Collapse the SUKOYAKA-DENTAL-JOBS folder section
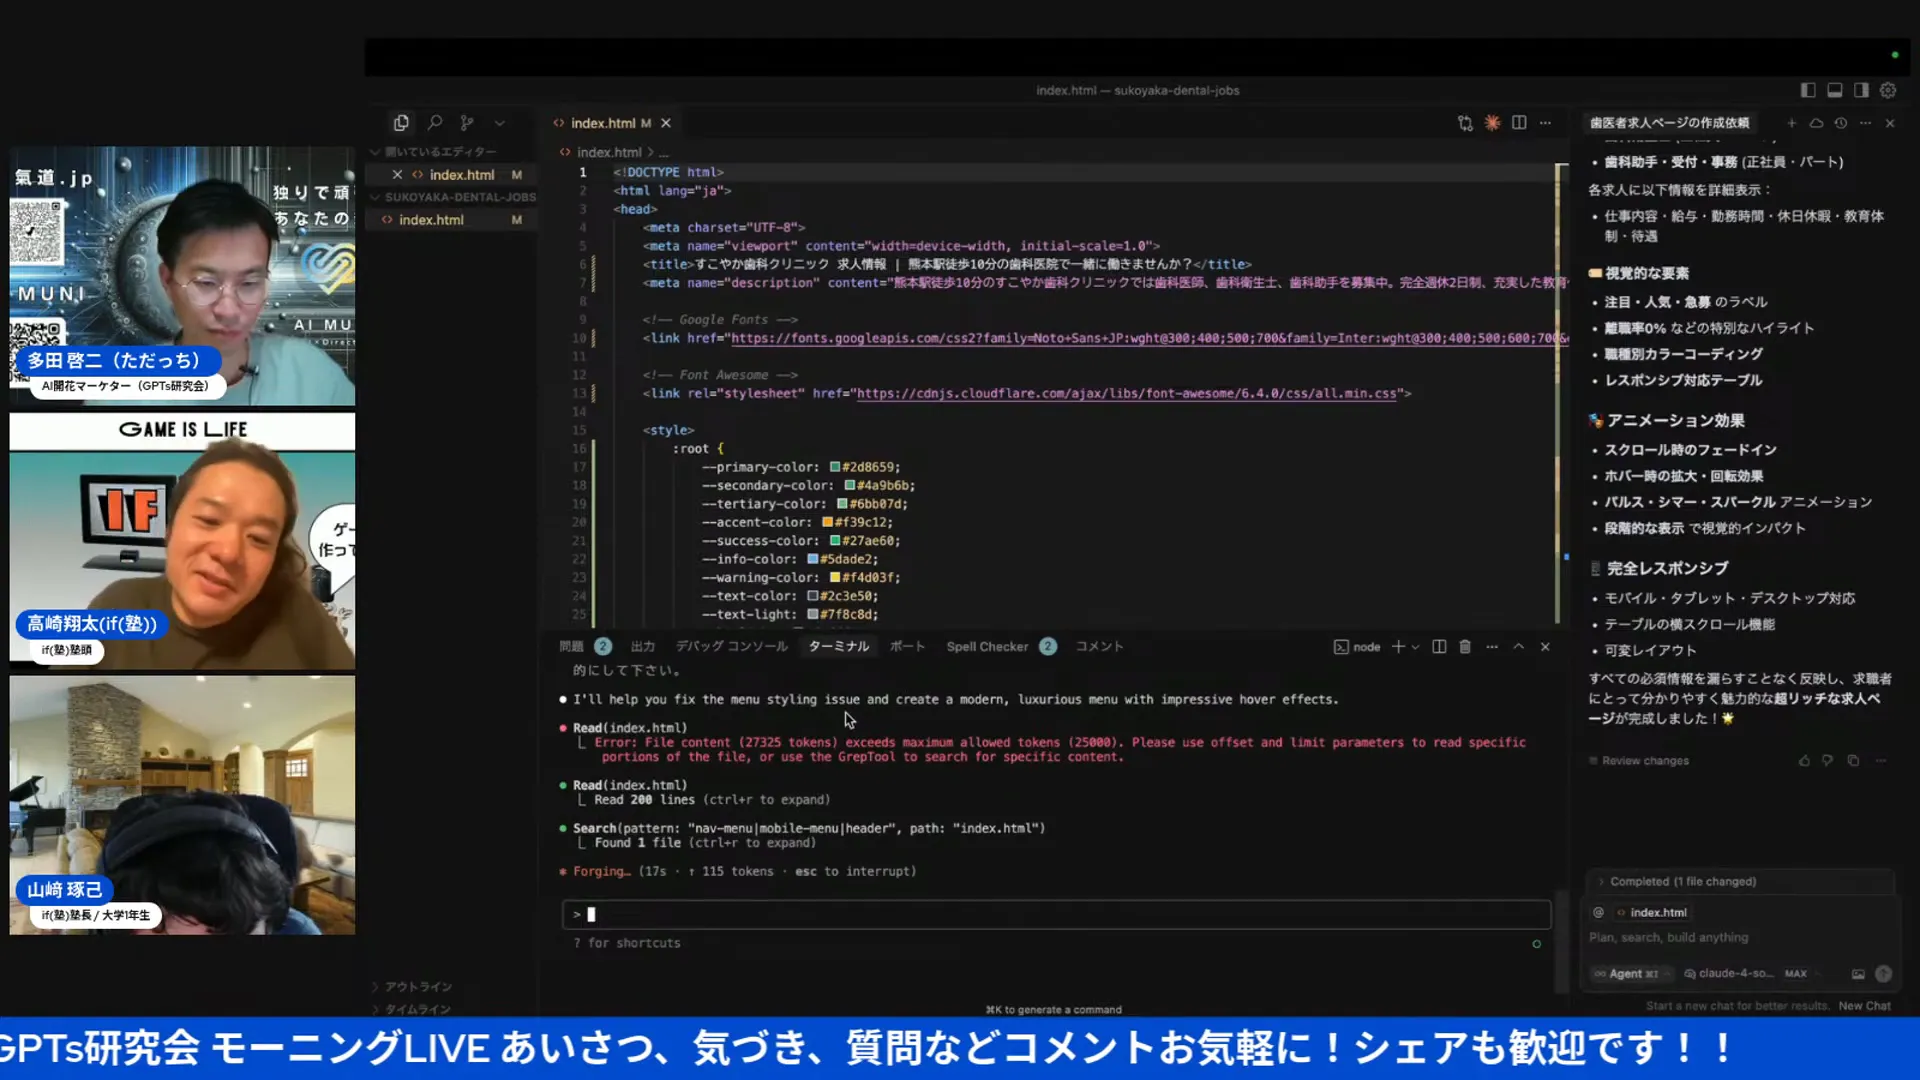 455,197
